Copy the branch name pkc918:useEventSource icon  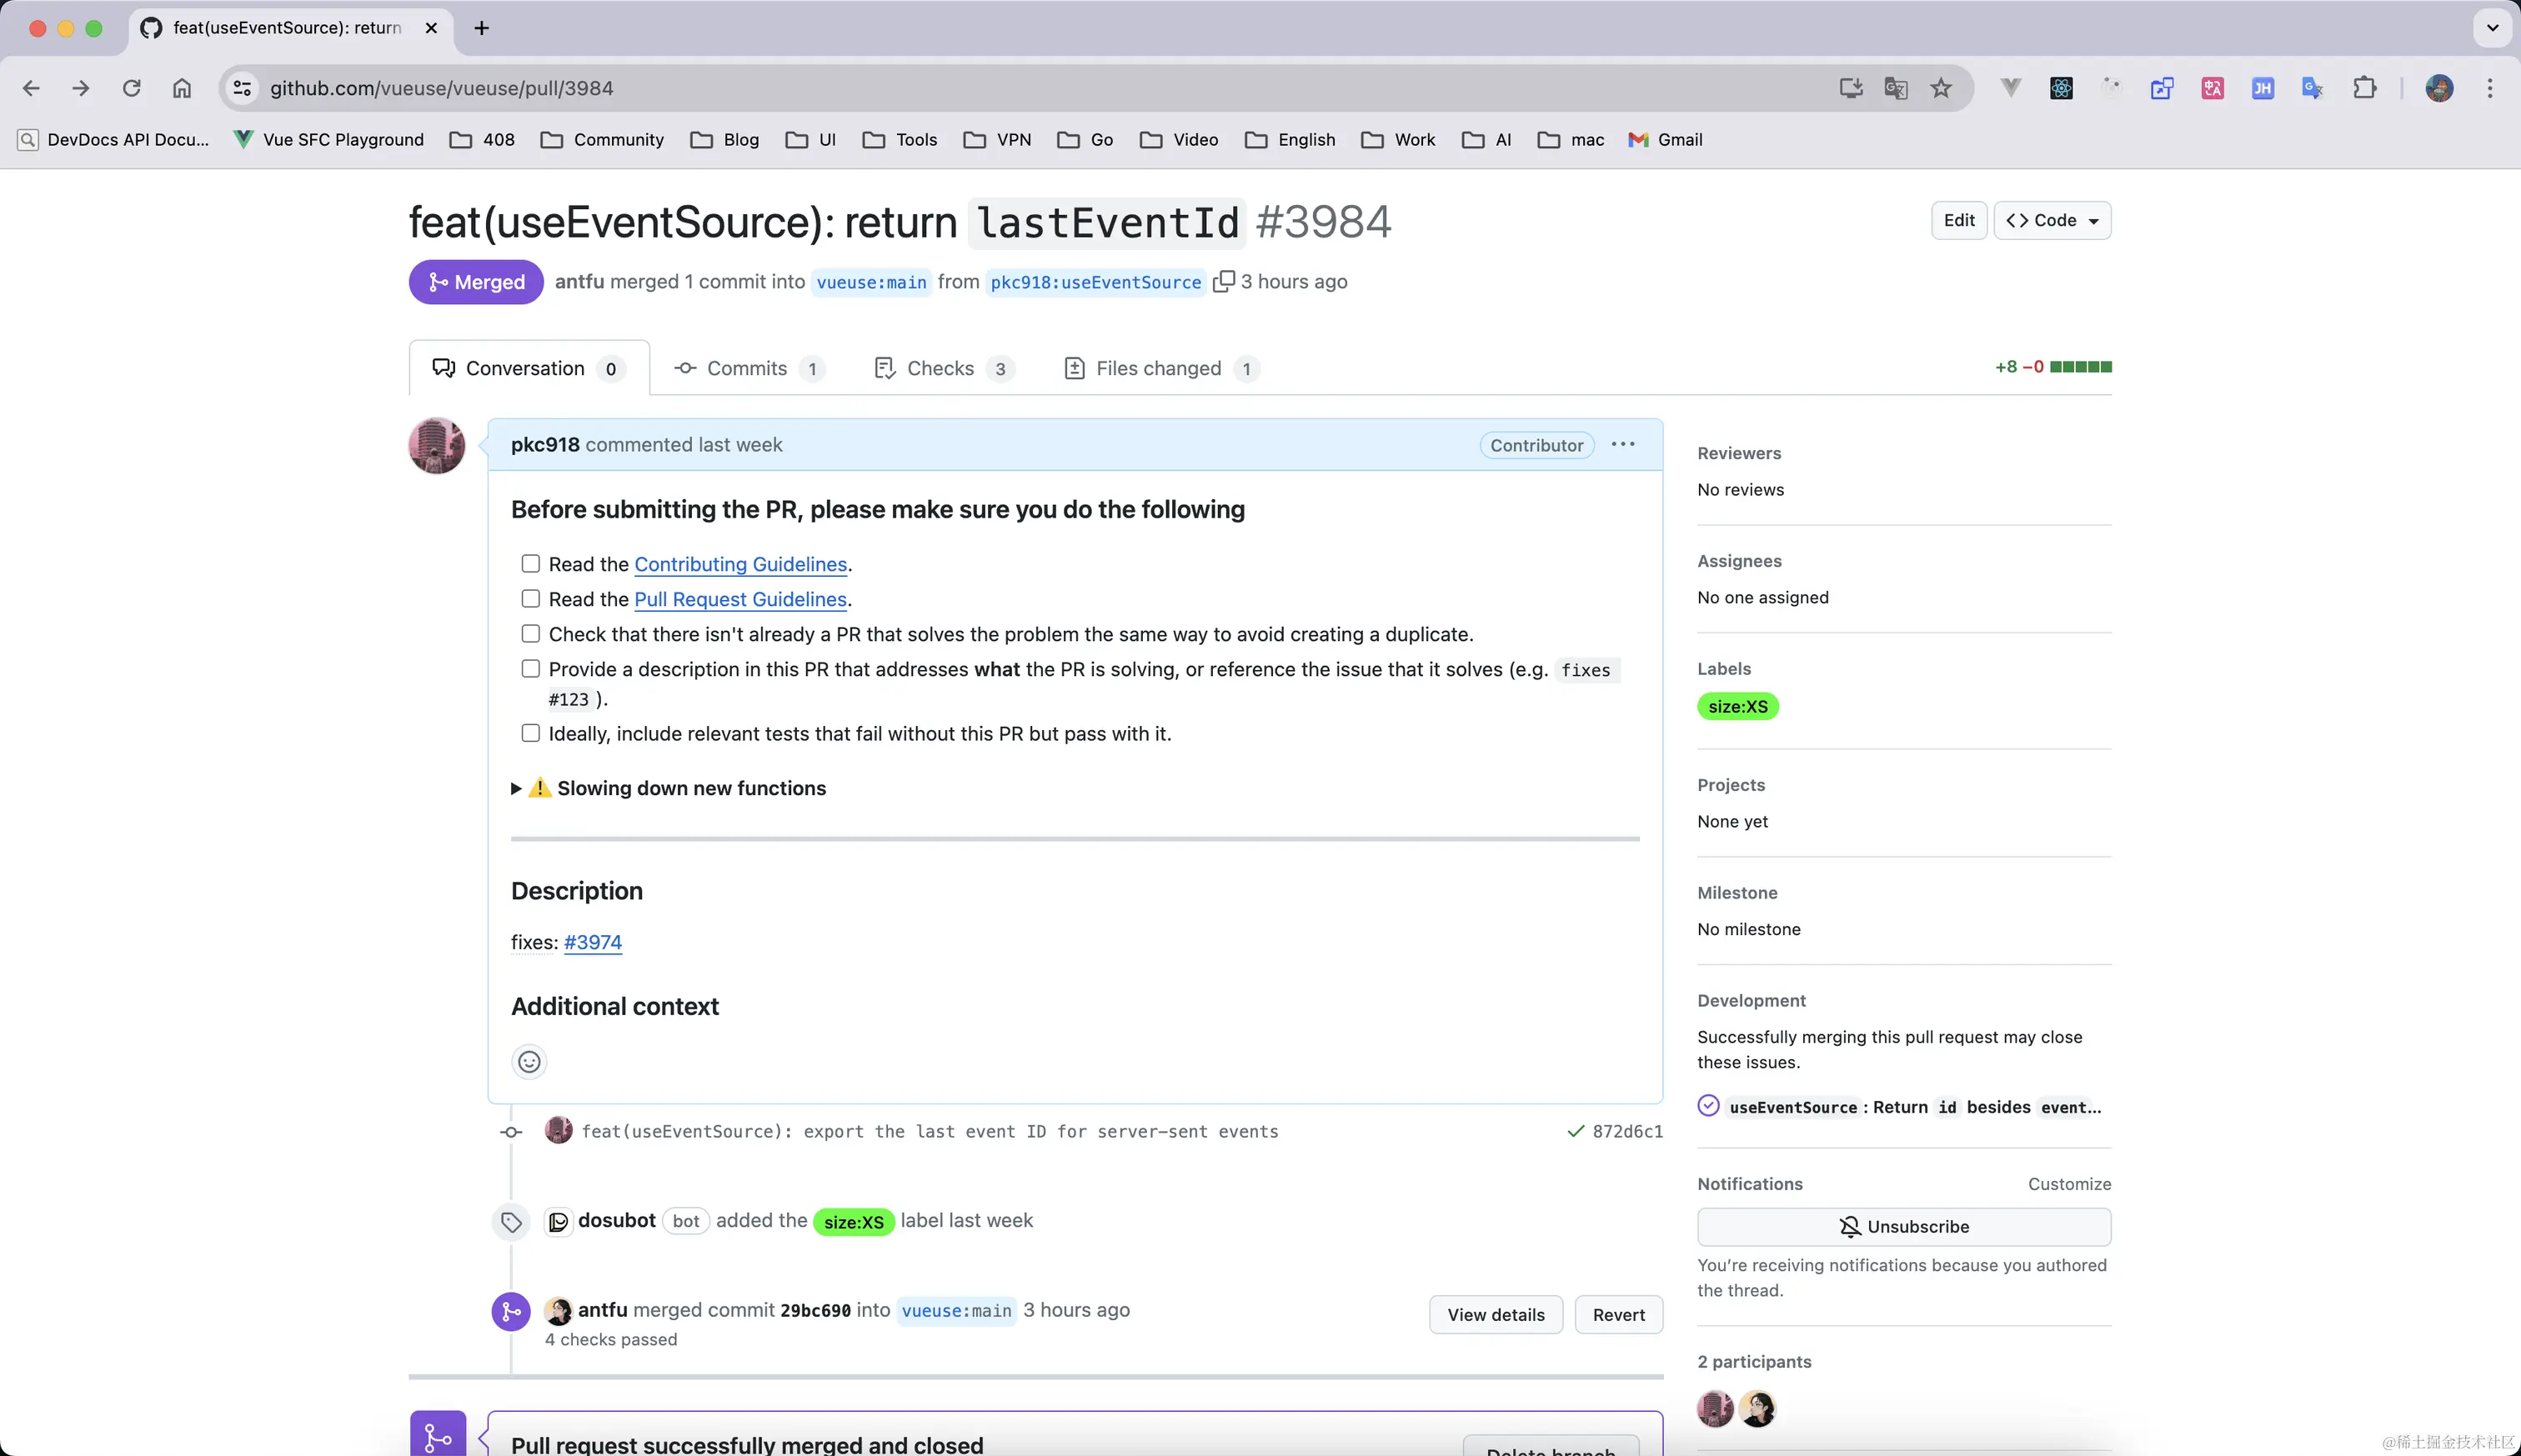[x=1223, y=282]
